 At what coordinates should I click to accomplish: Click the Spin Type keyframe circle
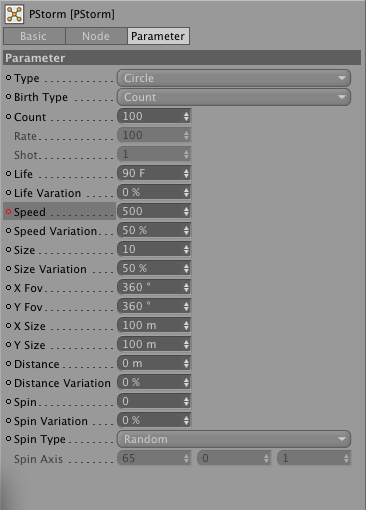point(9,439)
